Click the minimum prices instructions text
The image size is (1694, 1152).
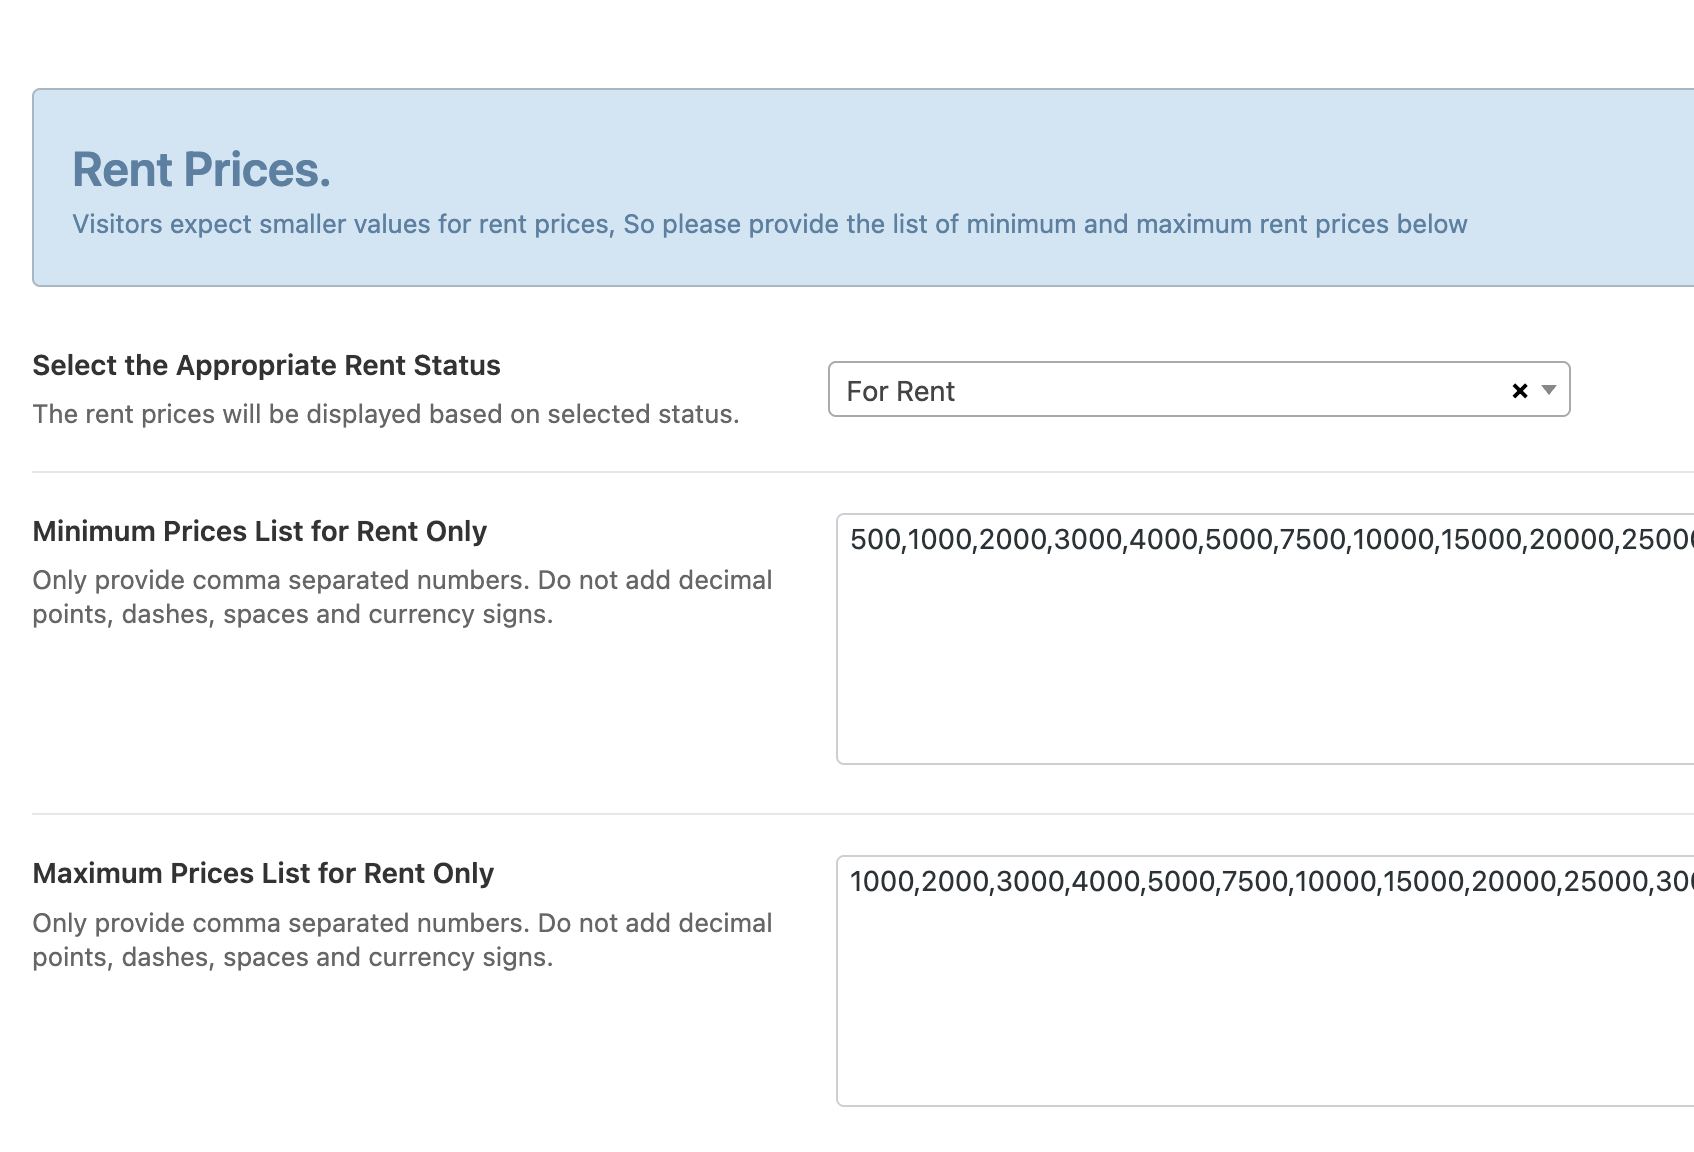[x=400, y=596]
